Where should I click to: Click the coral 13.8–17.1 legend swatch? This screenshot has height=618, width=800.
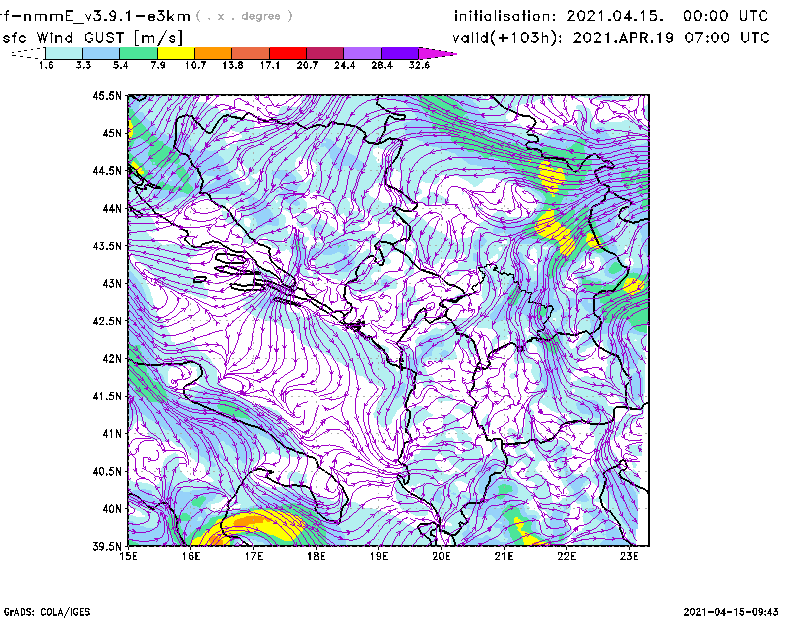[x=251, y=53]
